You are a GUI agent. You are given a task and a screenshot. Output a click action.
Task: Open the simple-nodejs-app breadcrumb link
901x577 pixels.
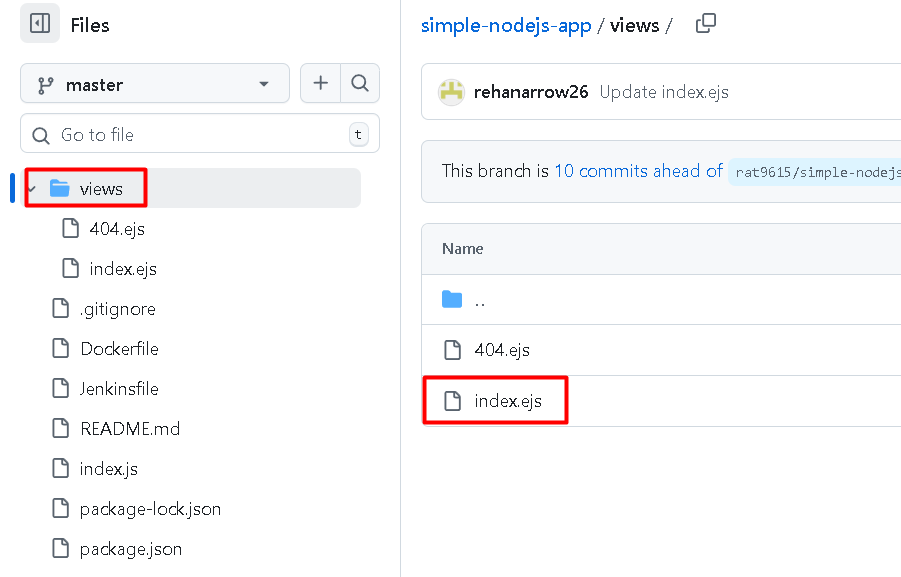click(x=506, y=26)
